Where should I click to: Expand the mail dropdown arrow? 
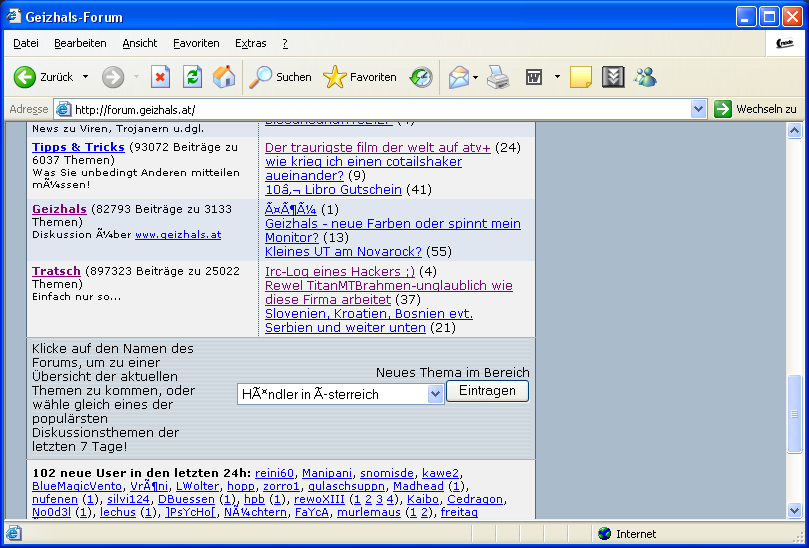pos(476,77)
